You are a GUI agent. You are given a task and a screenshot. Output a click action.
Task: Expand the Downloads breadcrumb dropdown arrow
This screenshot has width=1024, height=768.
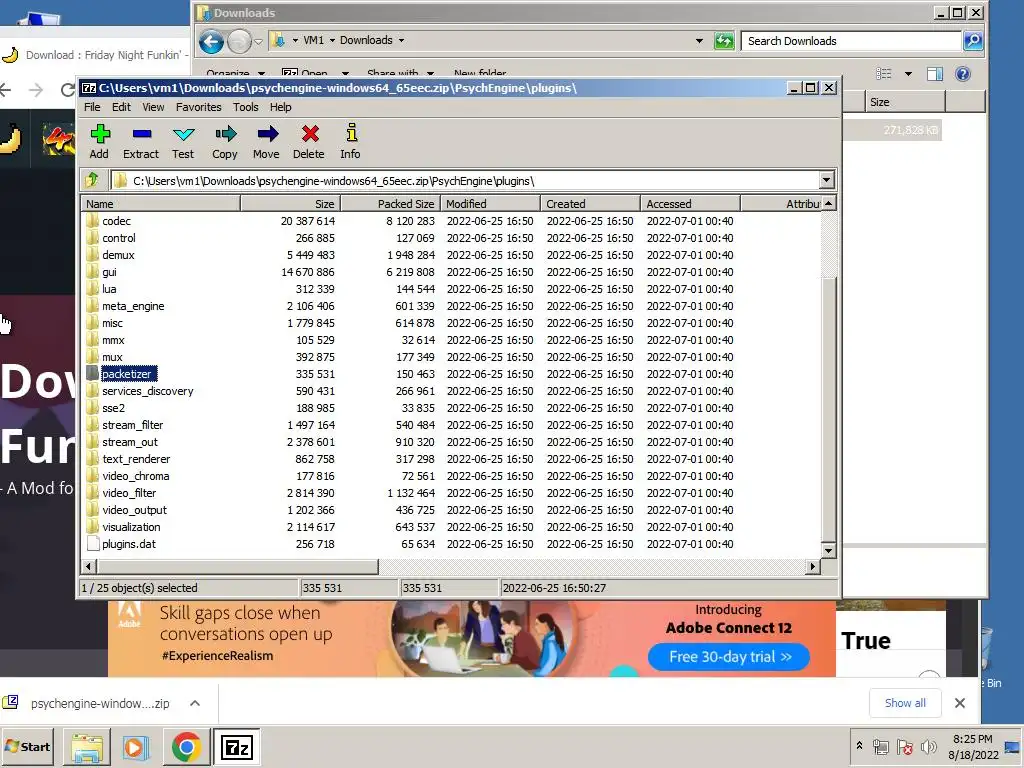pos(401,40)
